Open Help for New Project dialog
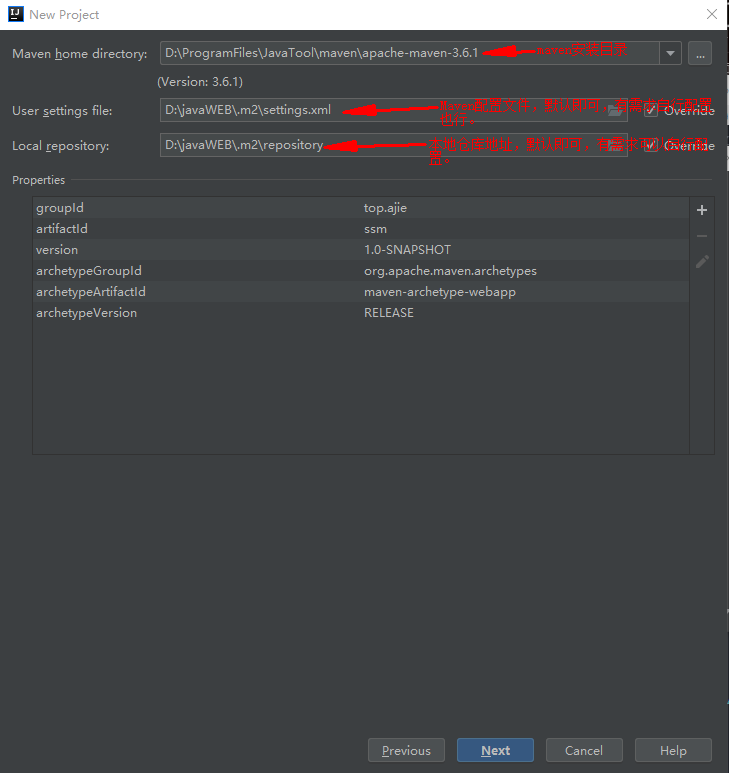This screenshot has width=729, height=773. point(673,750)
